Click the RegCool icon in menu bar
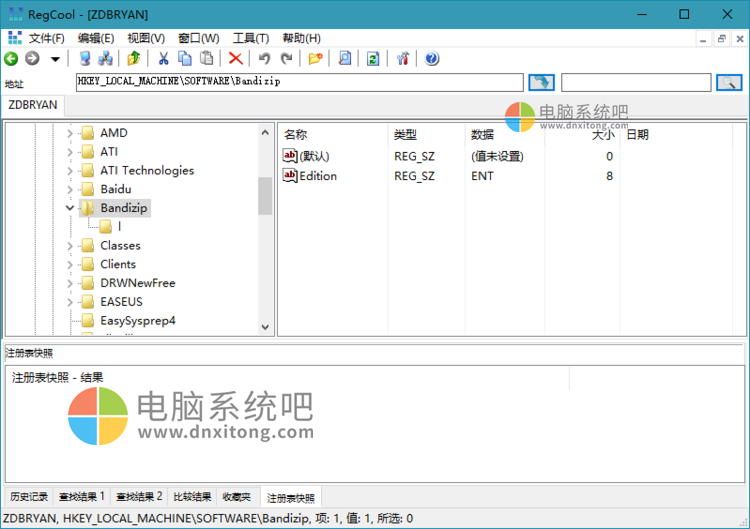This screenshot has width=750, height=529. 15,38
